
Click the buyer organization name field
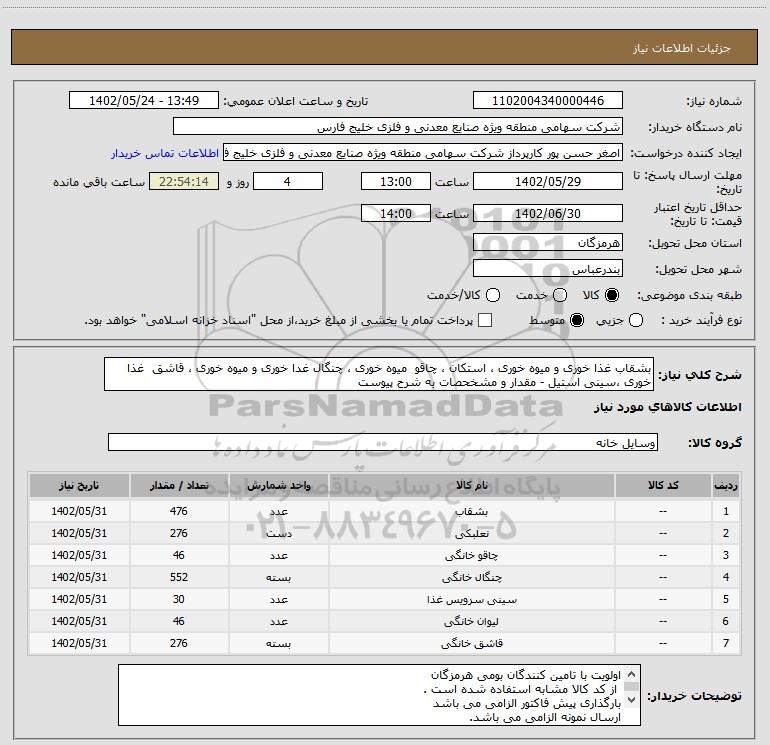(398, 126)
